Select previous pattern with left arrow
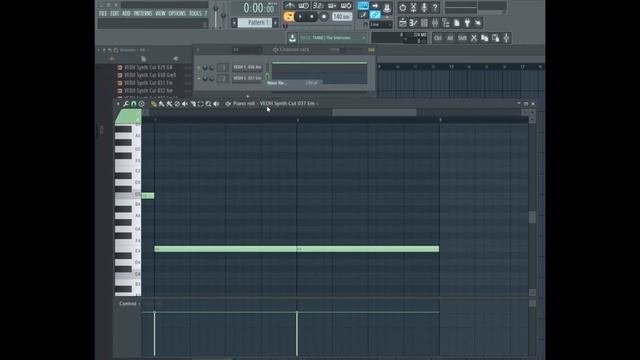Image resolution: width=640 pixels, height=360 pixels. pos(234,22)
